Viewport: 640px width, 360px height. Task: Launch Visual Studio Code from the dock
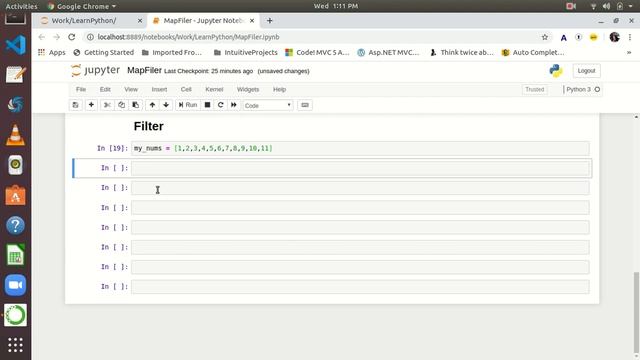pyautogui.click(x=16, y=45)
